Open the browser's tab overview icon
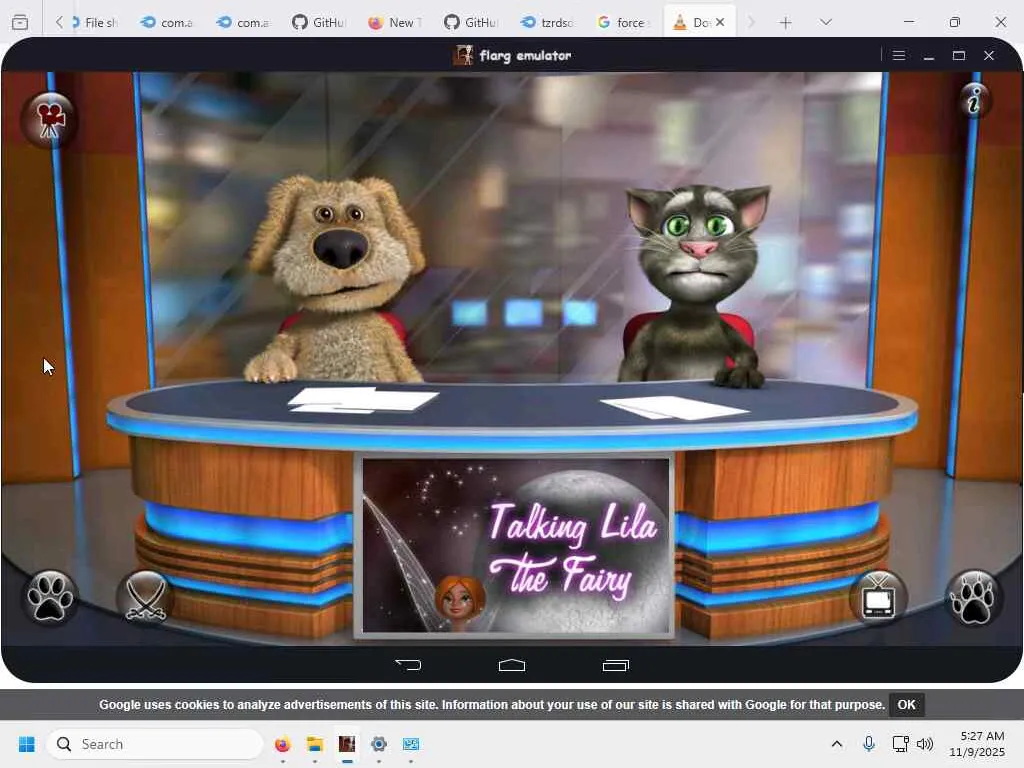The width and height of the screenshot is (1024, 768). pos(20,22)
